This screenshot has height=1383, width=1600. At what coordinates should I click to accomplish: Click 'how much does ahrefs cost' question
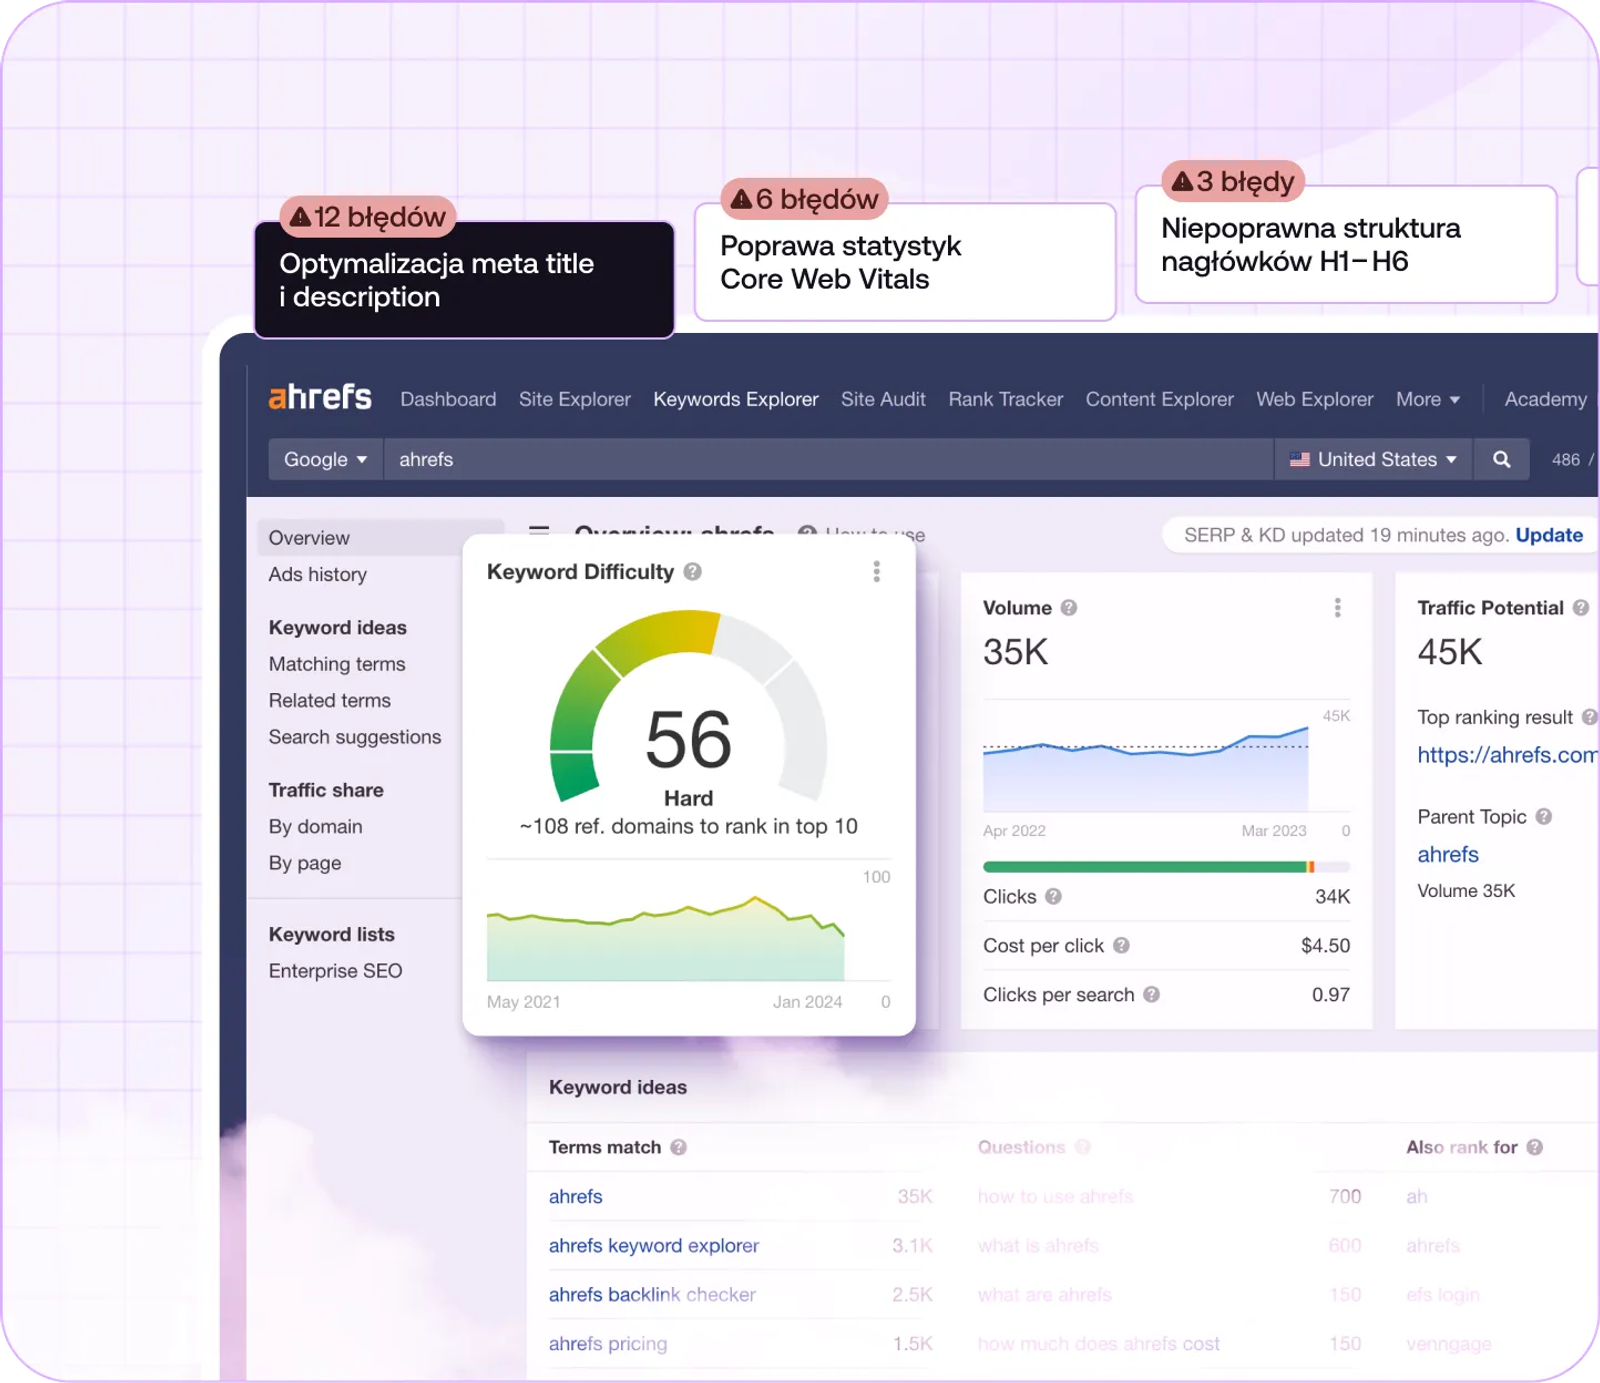(x=1099, y=1344)
